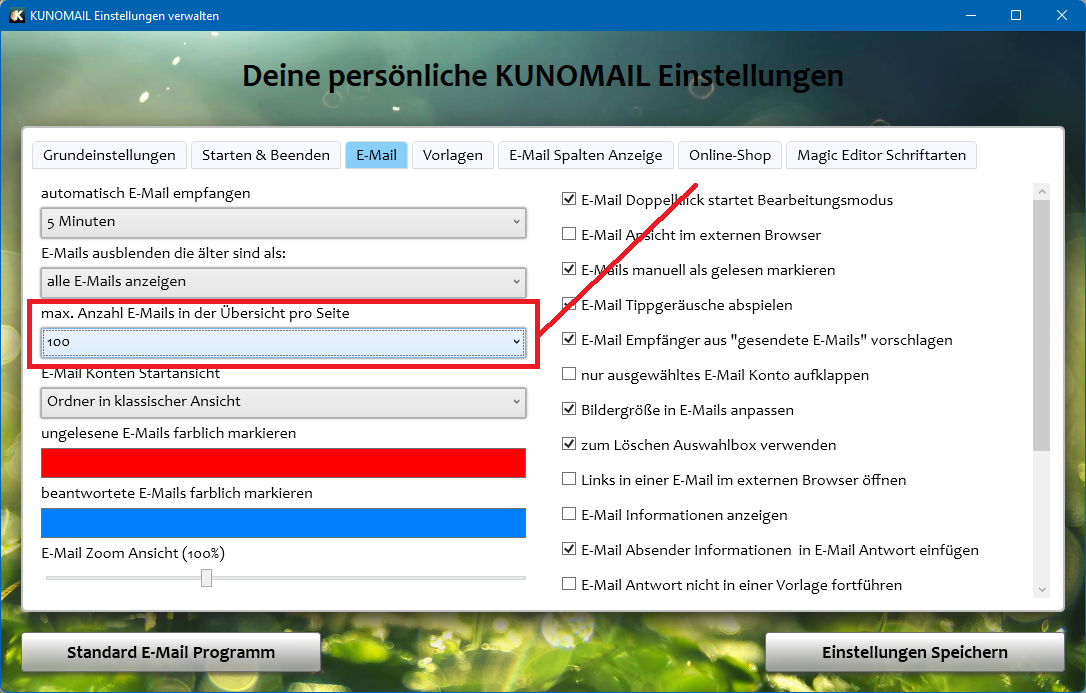Open the Vorlagen tab

coord(453,155)
